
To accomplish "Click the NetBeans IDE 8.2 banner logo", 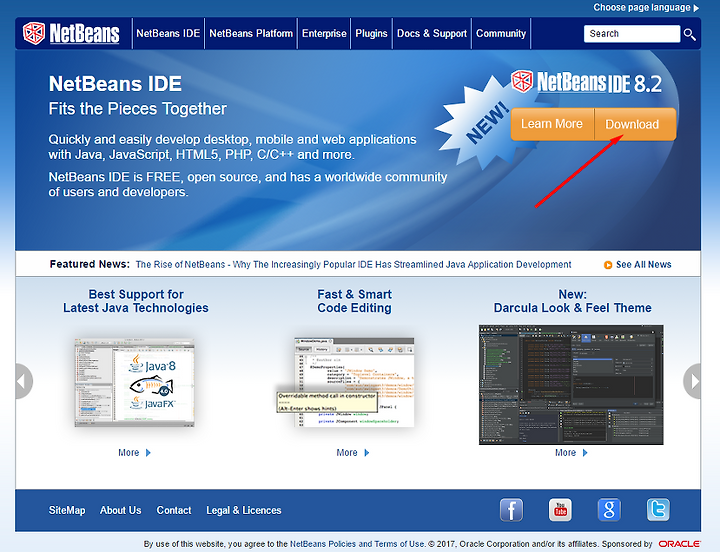I will point(586,83).
